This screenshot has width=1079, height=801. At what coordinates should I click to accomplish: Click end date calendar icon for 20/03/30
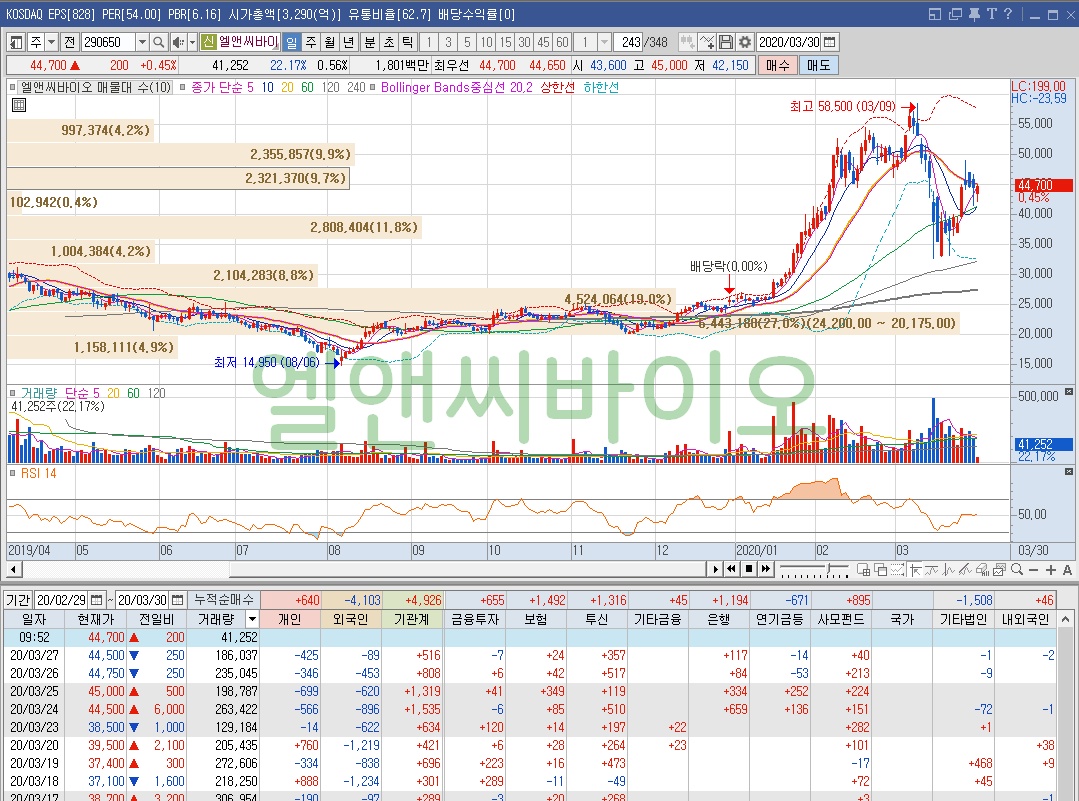pyautogui.click(x=178, y=599)
